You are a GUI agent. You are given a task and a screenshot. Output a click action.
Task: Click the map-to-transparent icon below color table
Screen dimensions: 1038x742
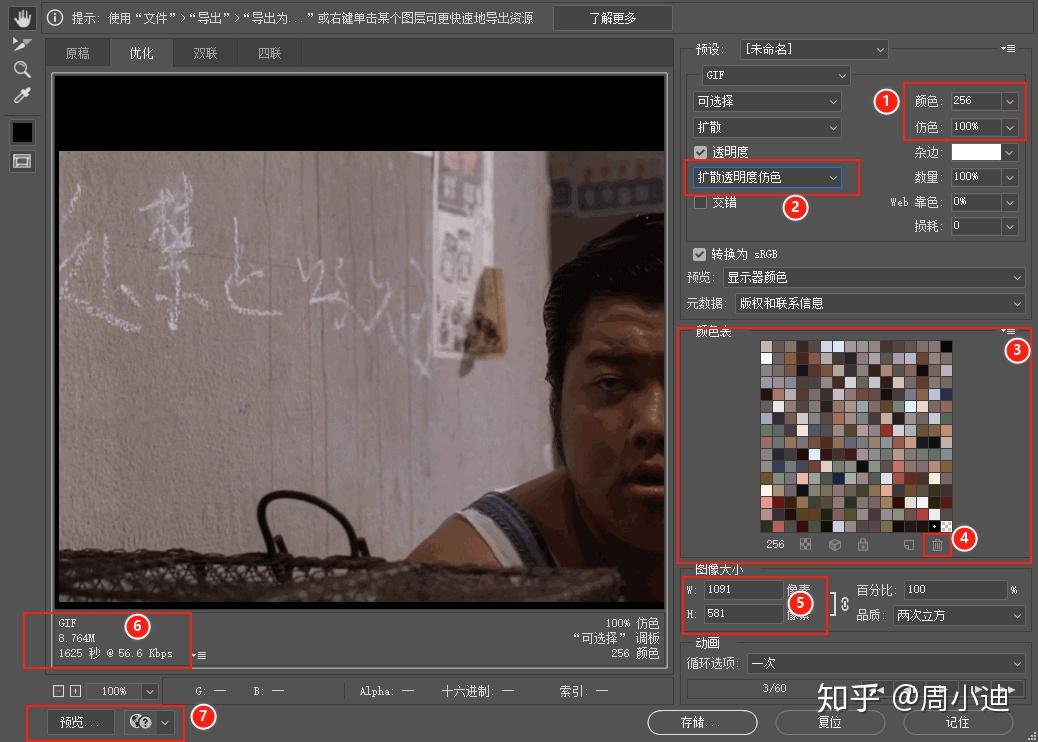pos(806,544)
